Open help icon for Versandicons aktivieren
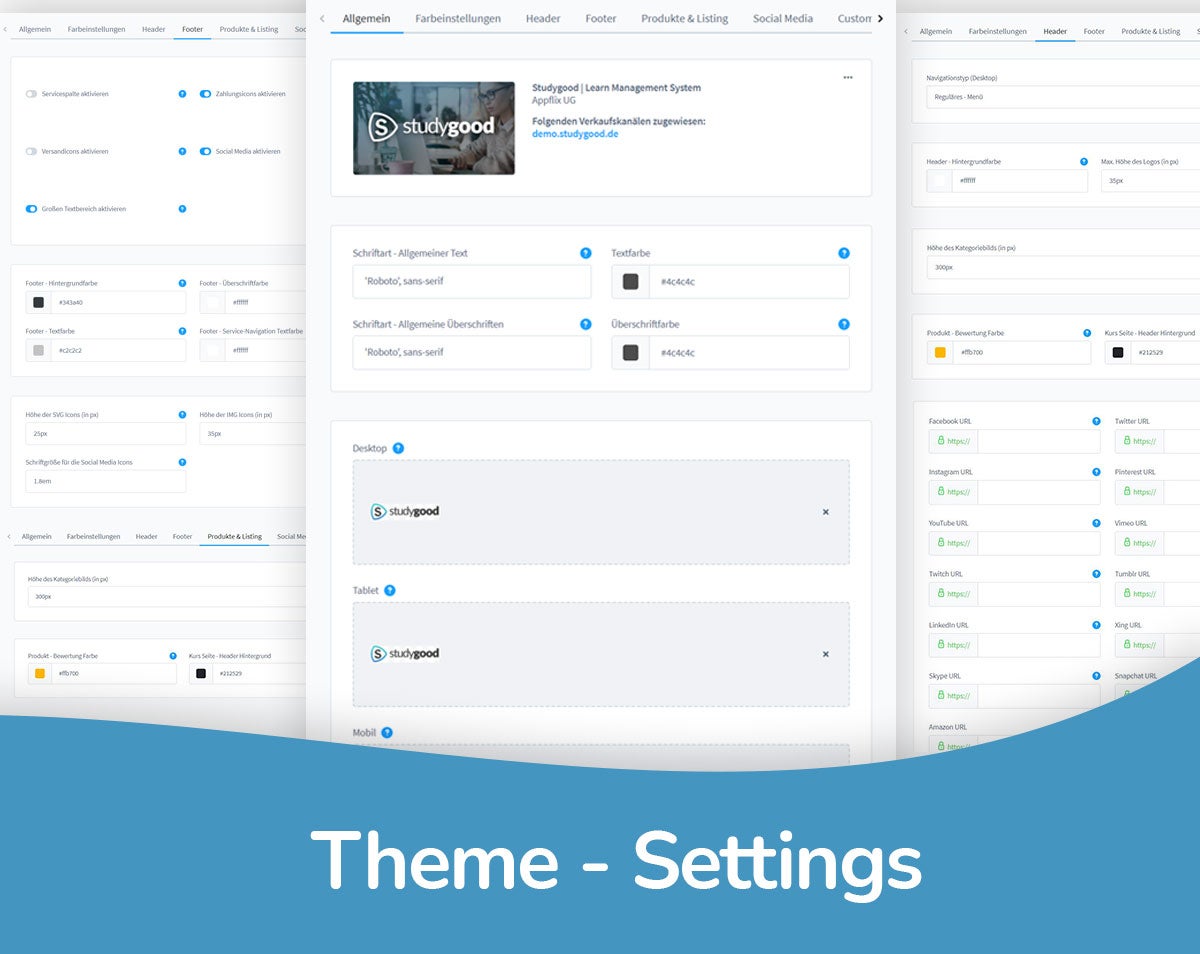1200x954 pixels. 182,151
